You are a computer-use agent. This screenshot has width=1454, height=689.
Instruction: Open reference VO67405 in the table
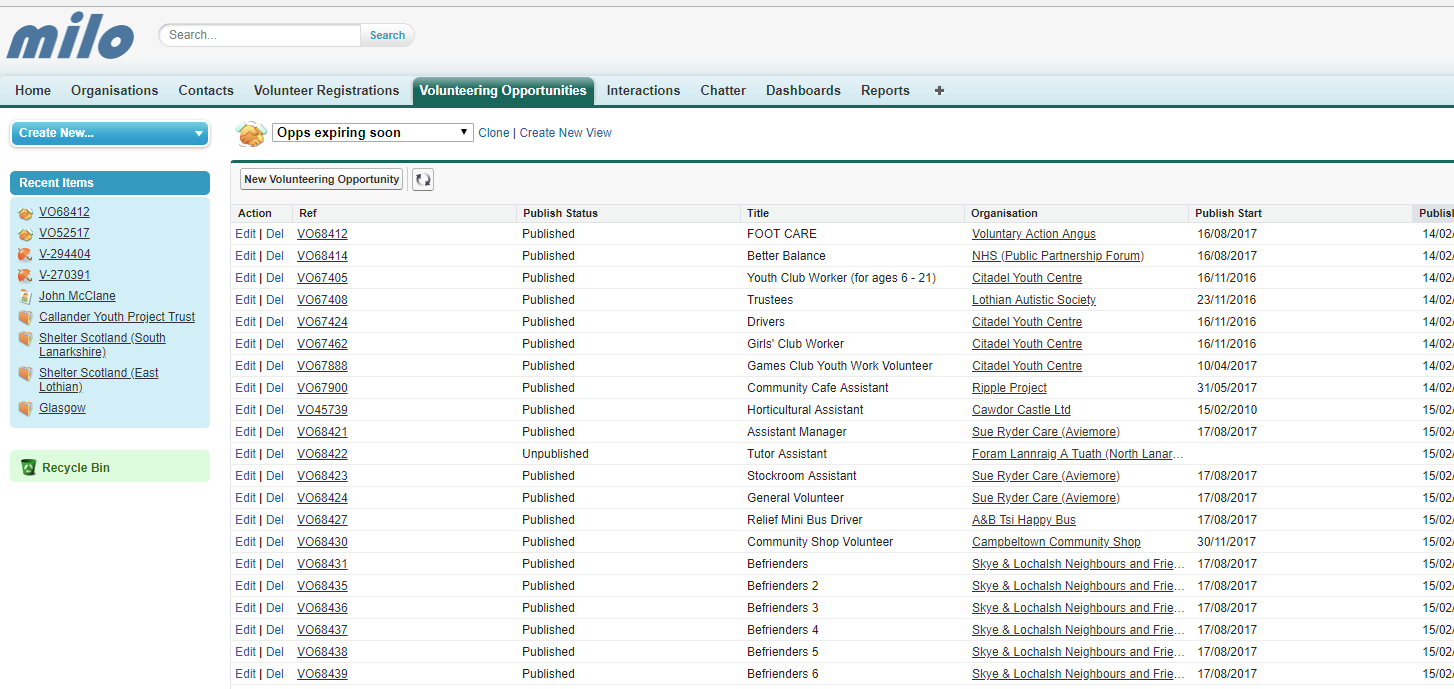[322, 278]
